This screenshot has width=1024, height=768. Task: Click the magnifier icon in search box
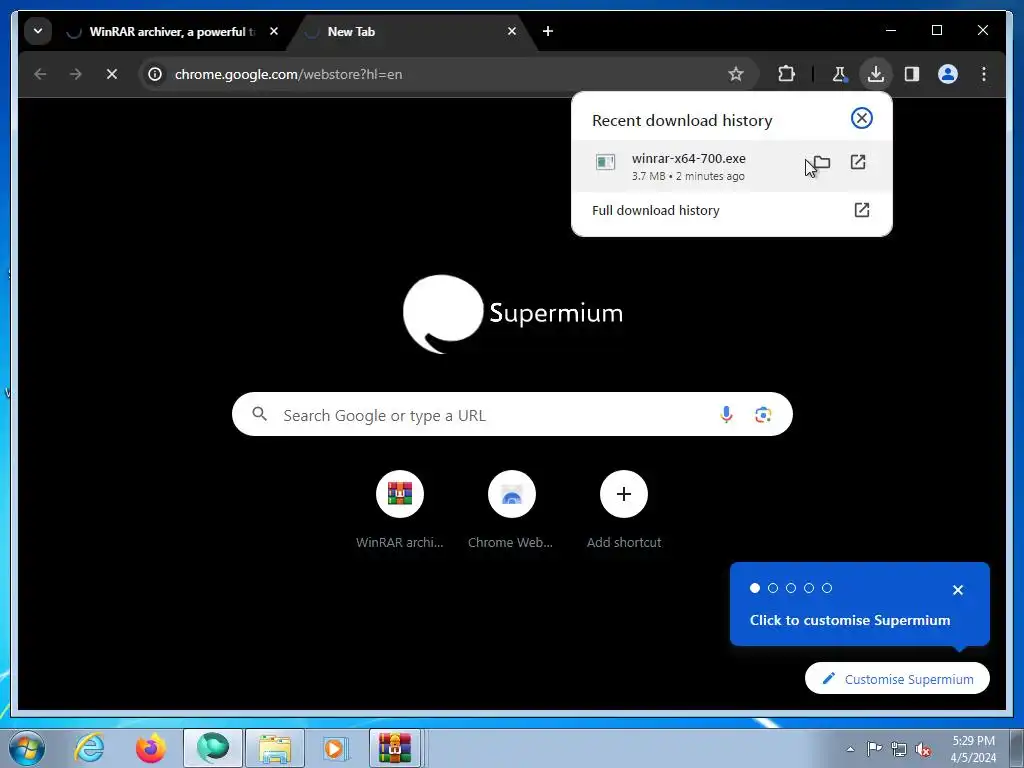pyautogui.click(x=259, y=414)
